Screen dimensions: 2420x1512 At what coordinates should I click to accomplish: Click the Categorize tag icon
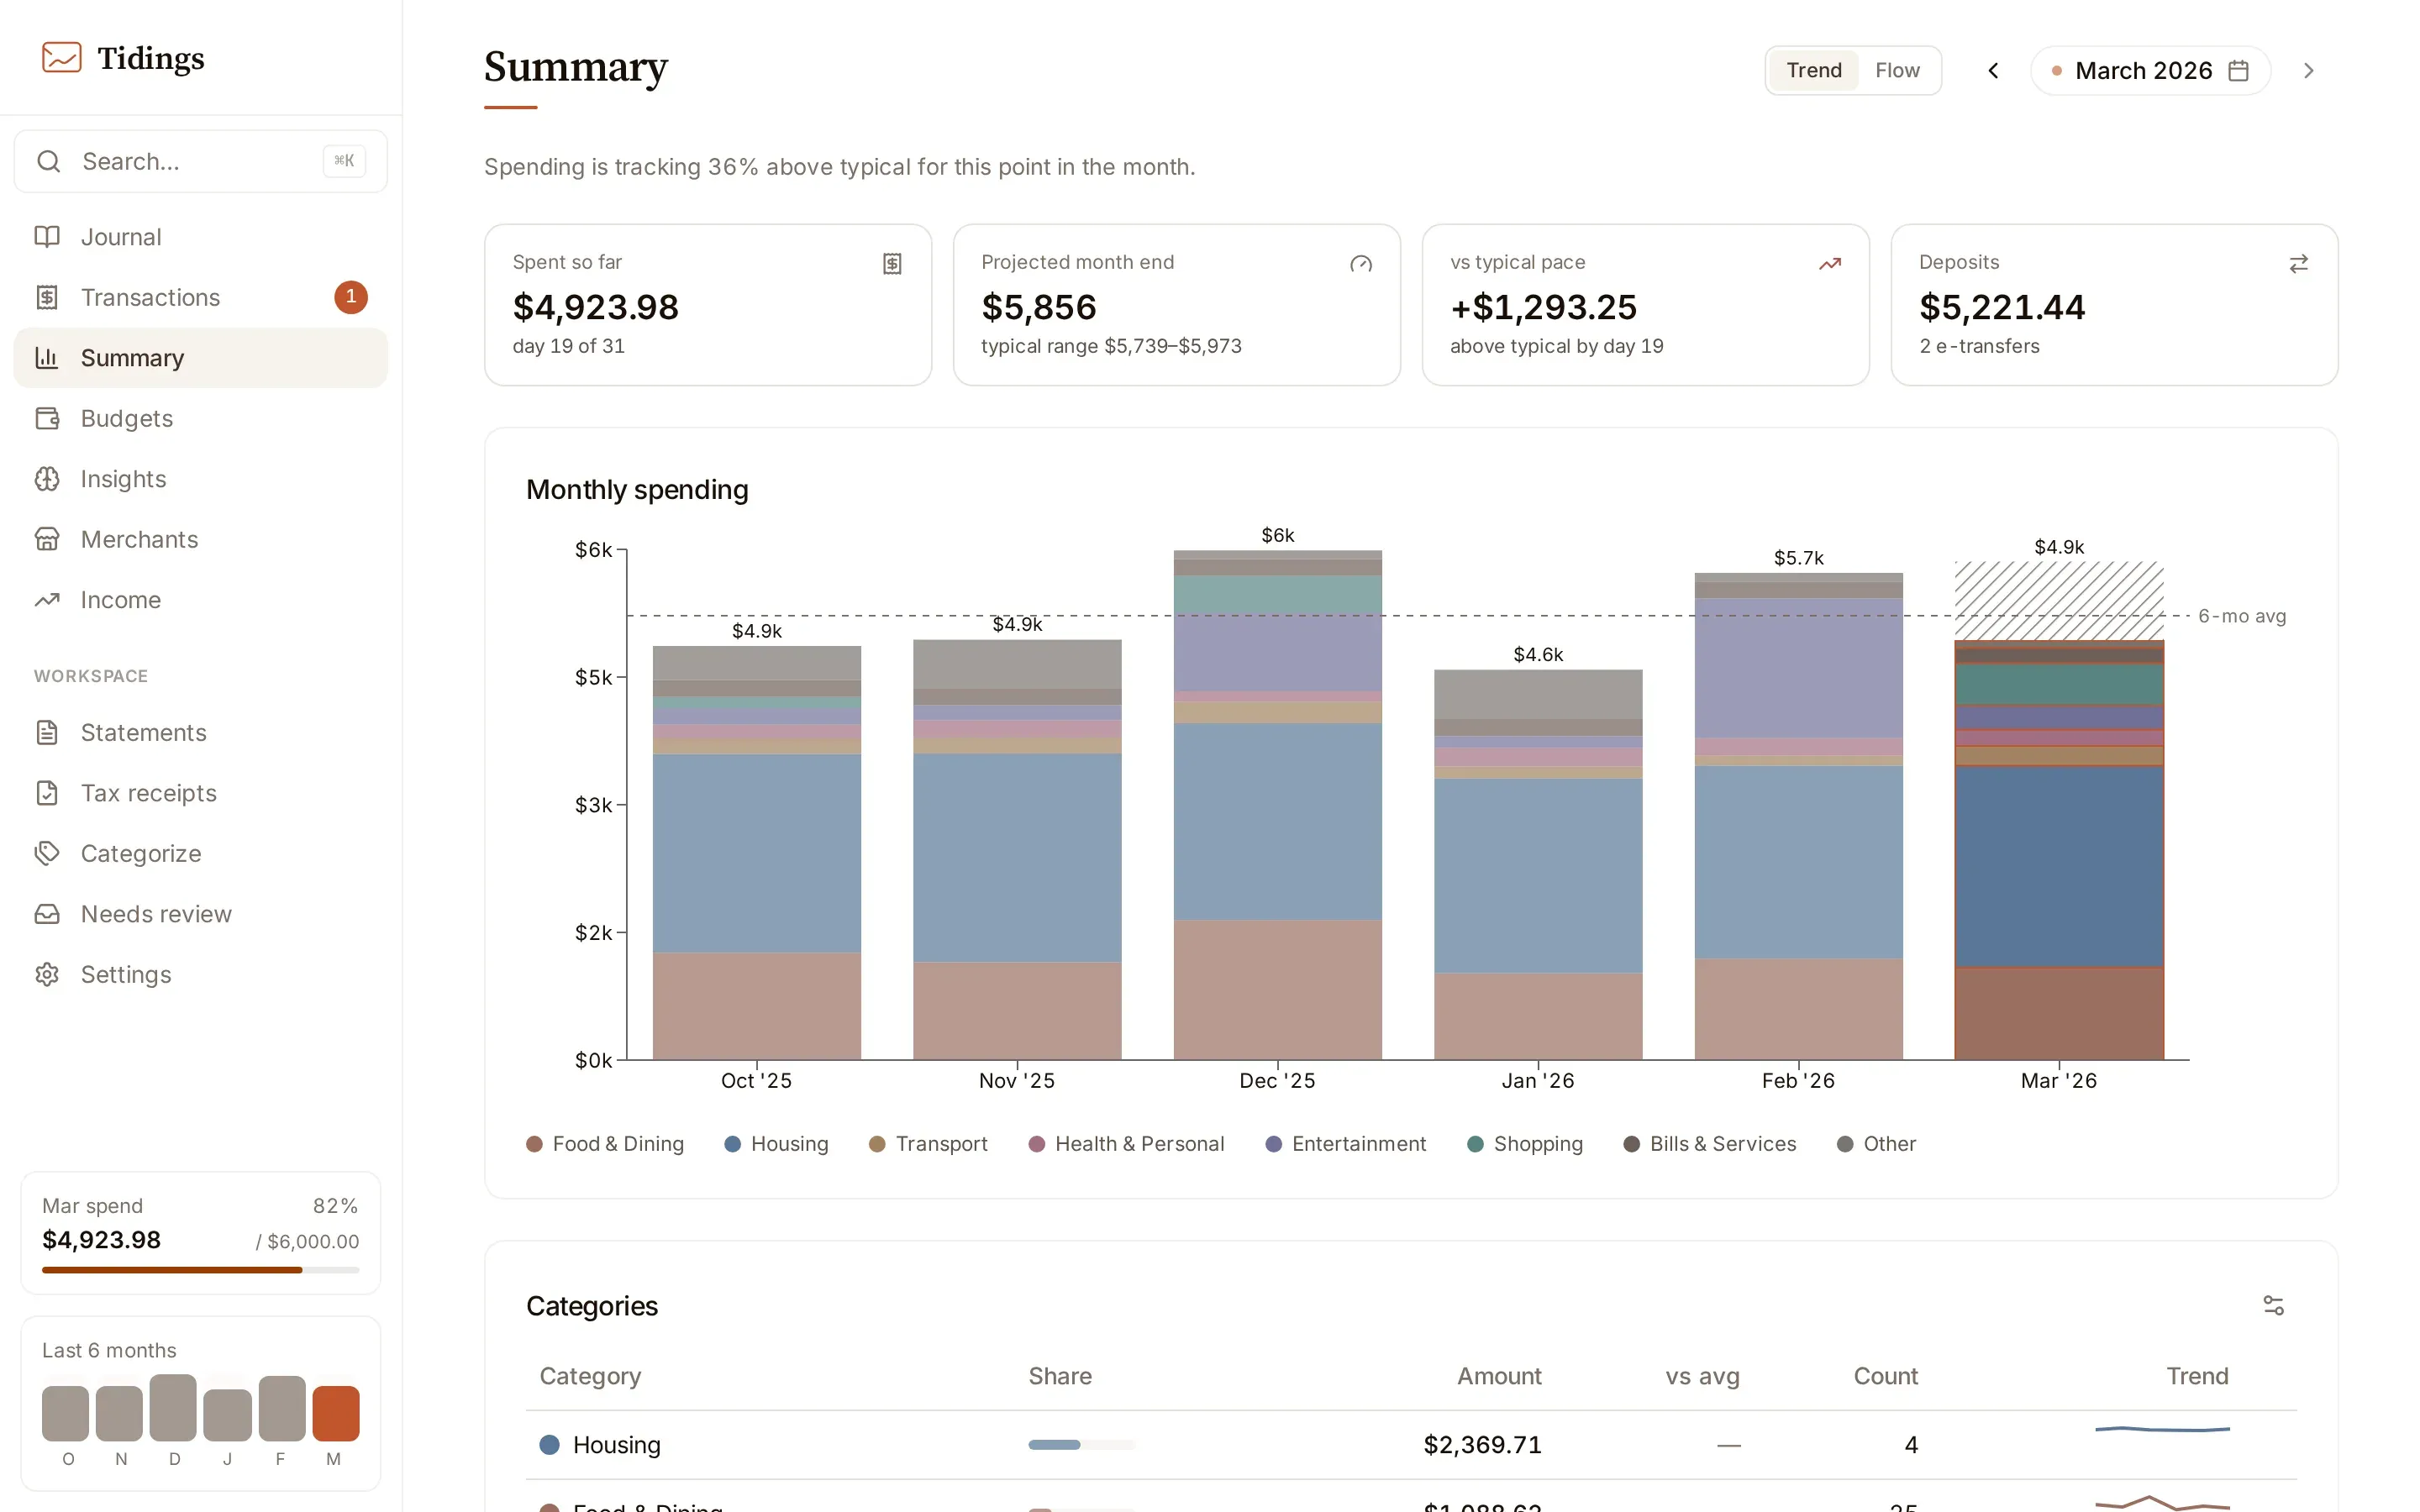47,853
